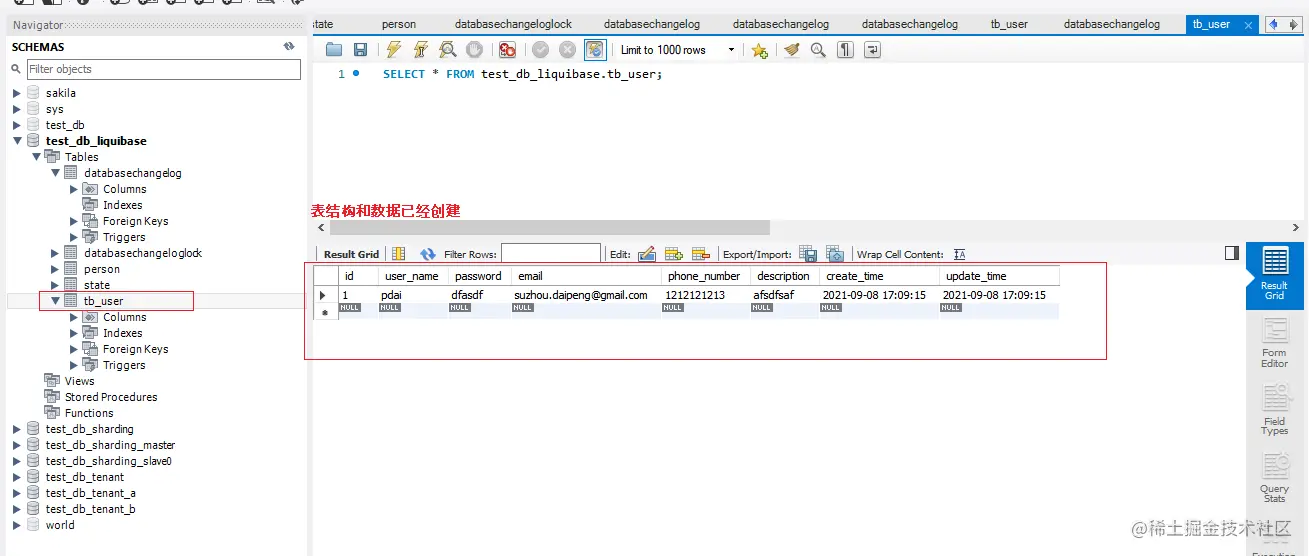Image resolution: width=1309 pixels, height=556 pixels.
Task: Click the editor horizontal scrollbar thumb
Action: (x=548, y=227)
